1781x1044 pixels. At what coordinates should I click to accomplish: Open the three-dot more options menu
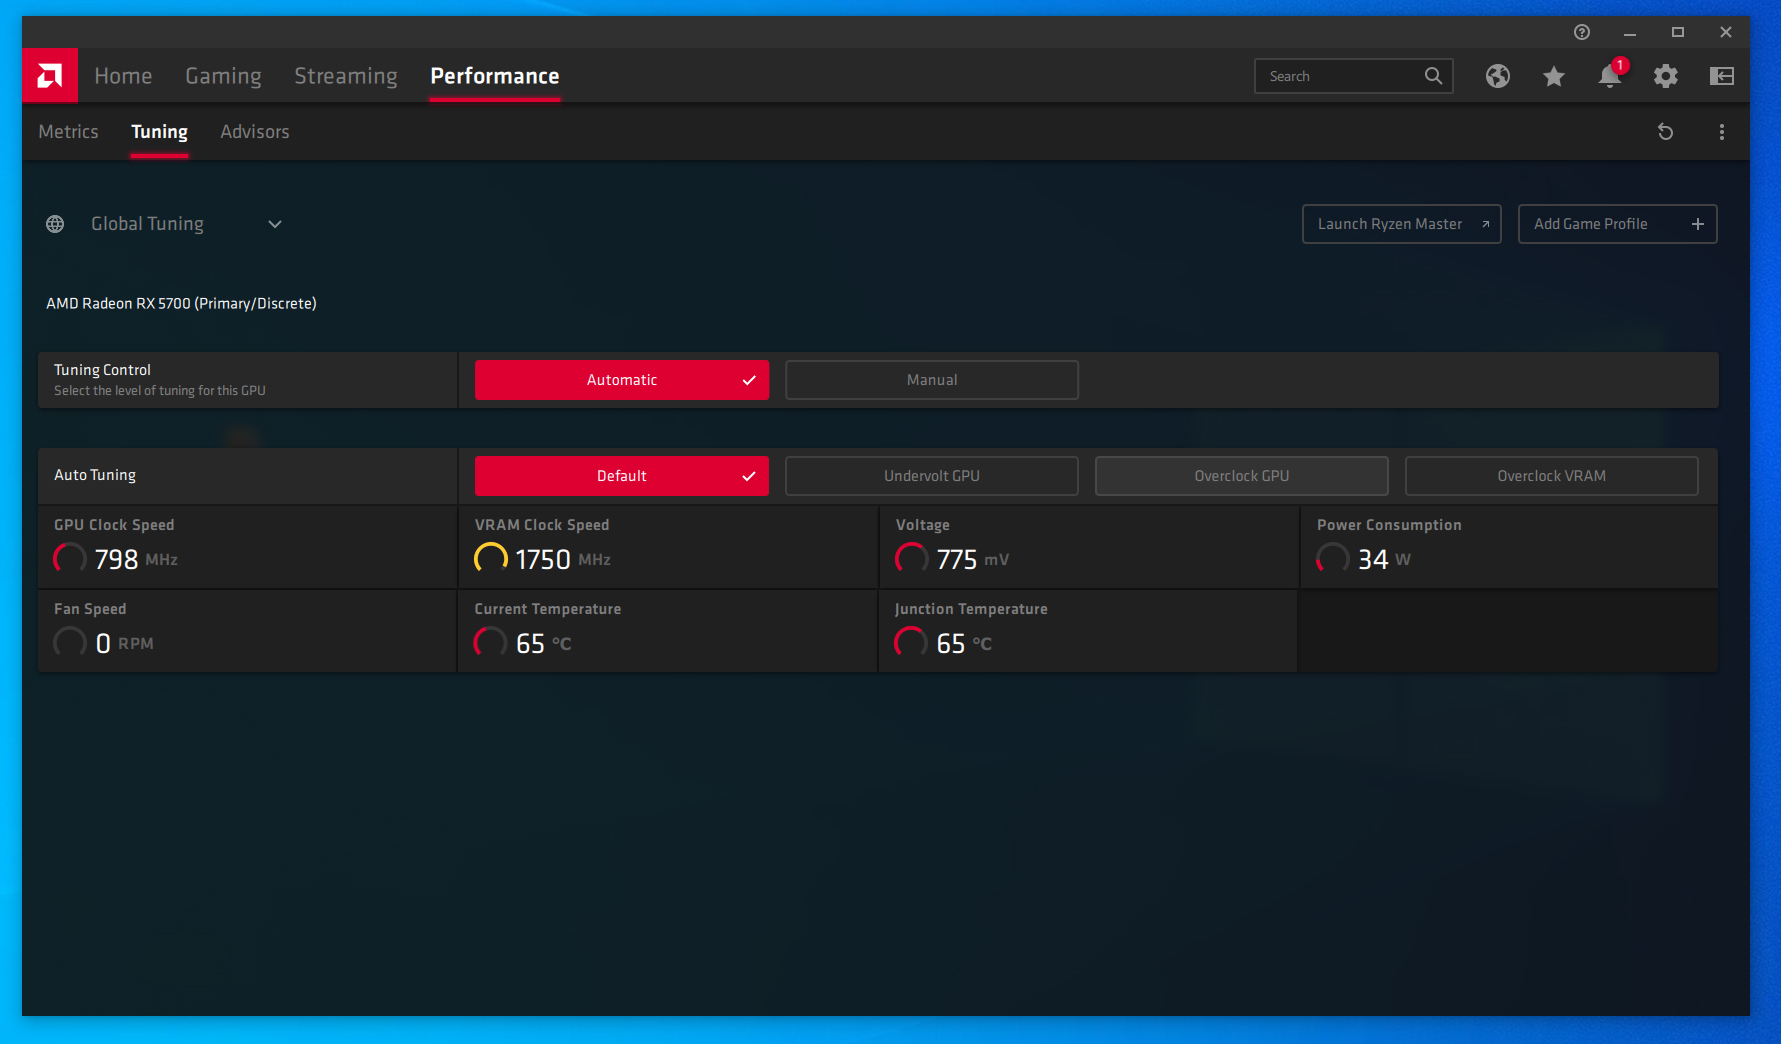(1721, 132)
